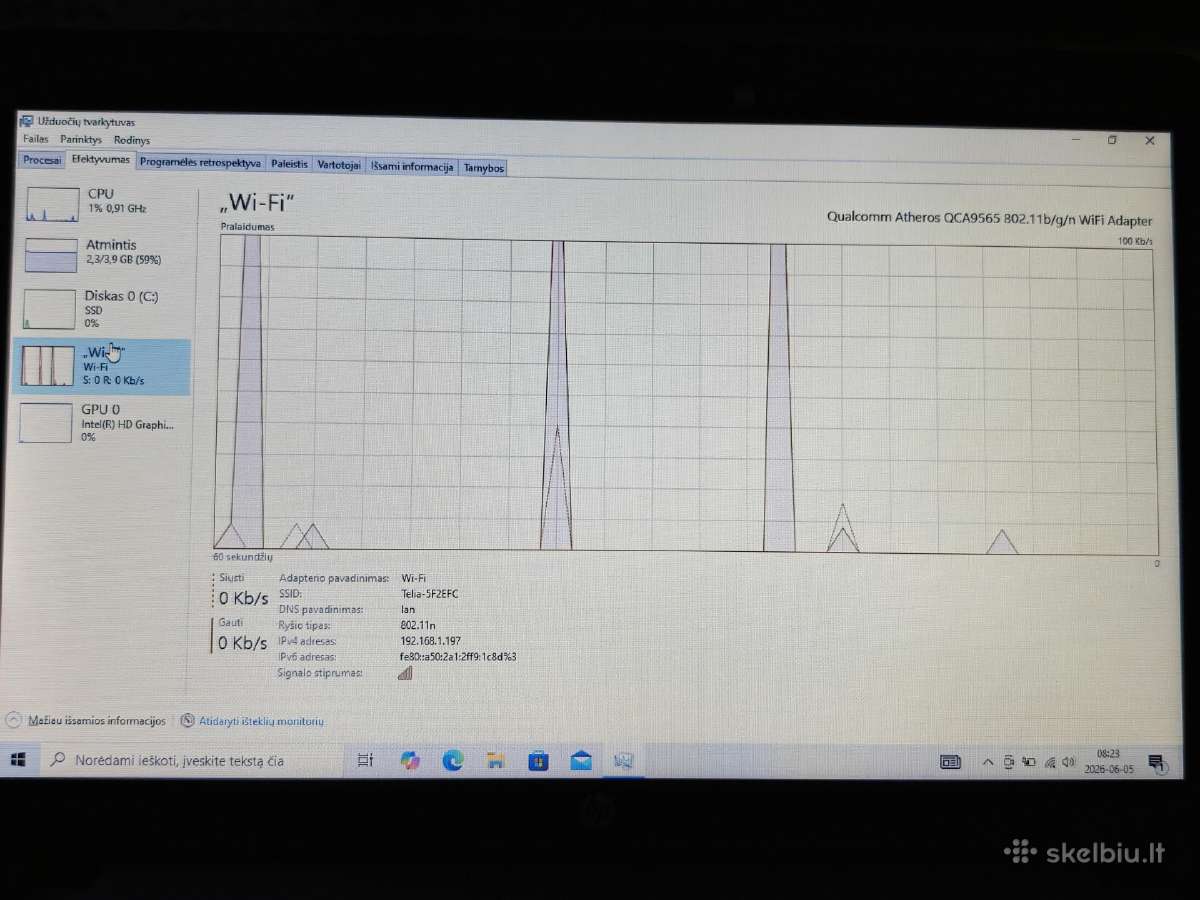Open Microsoft Edge from the taskbar
1200x900 pixels.
(453, 762)
